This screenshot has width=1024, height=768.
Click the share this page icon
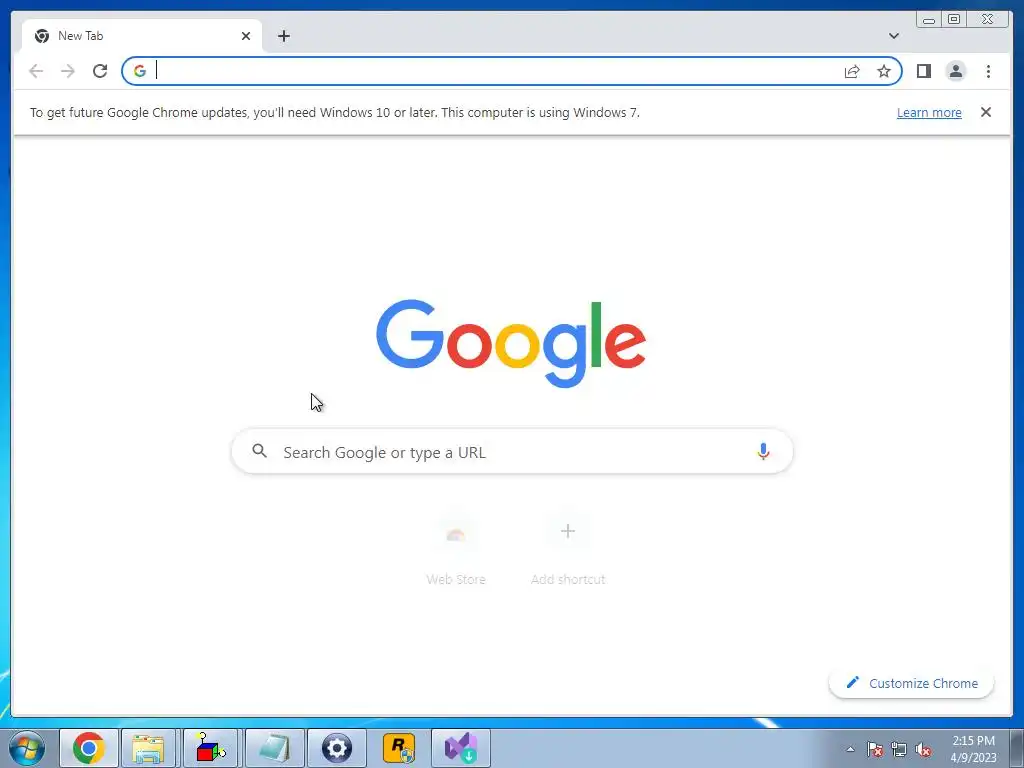[x=852, y=71]
